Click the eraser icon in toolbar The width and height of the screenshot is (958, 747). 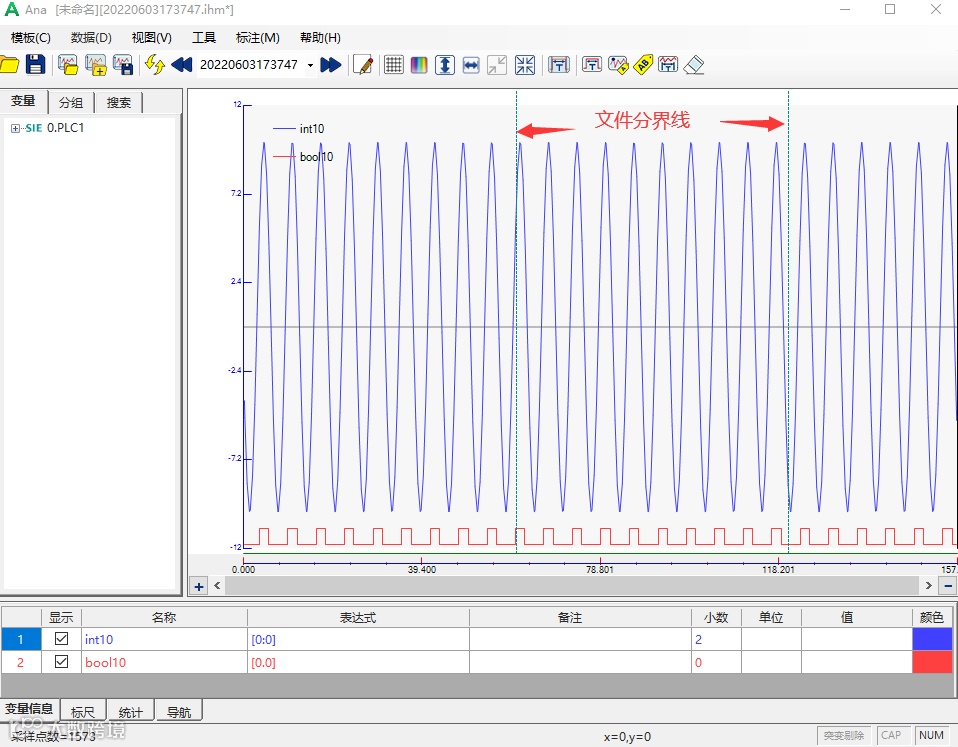coord(694,65)
